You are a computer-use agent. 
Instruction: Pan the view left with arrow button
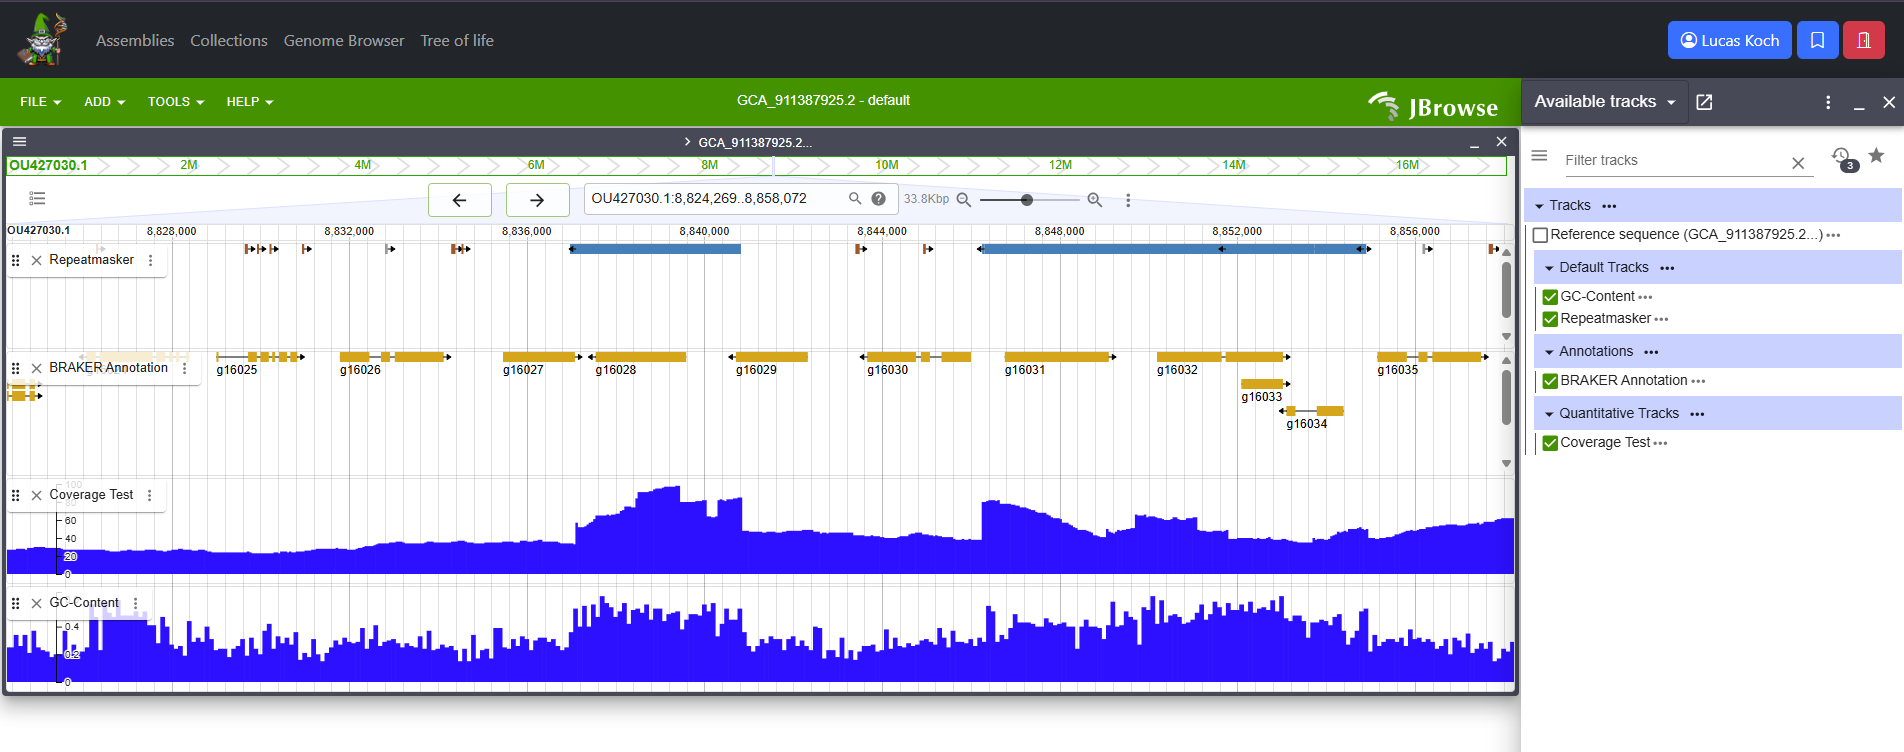460,200
